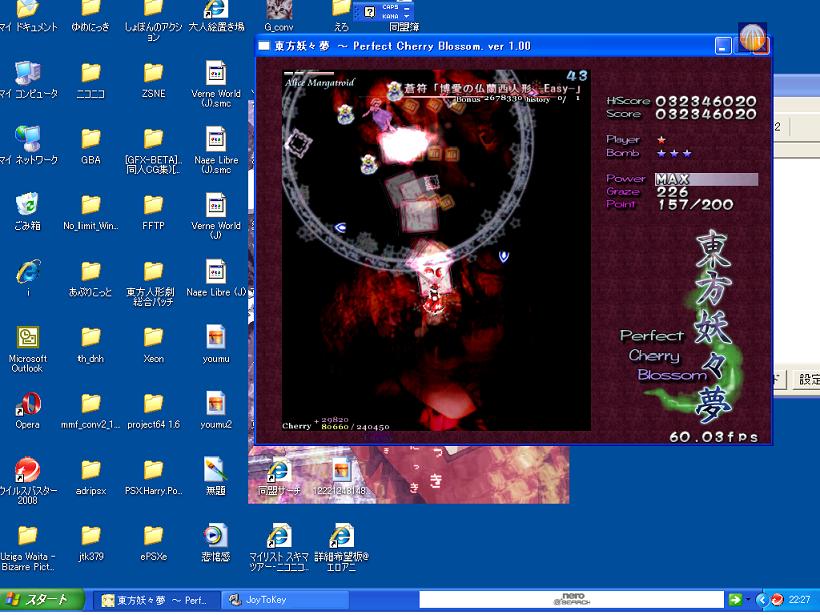Click the Nero Search input field
The image size is (820, 615).
pyautogui.click(x=572, y=599)
